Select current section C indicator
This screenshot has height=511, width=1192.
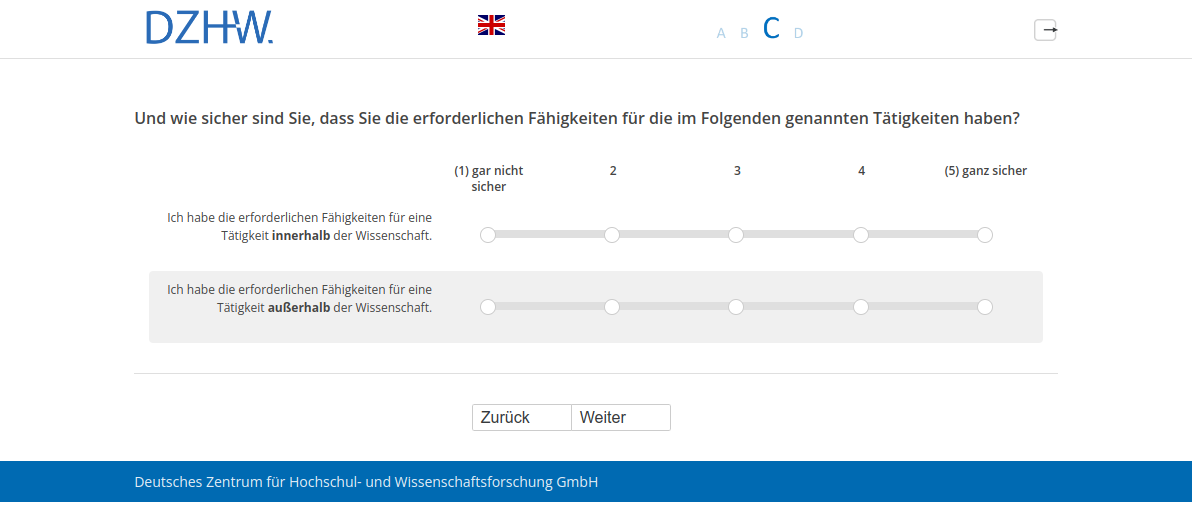point(771,28)
